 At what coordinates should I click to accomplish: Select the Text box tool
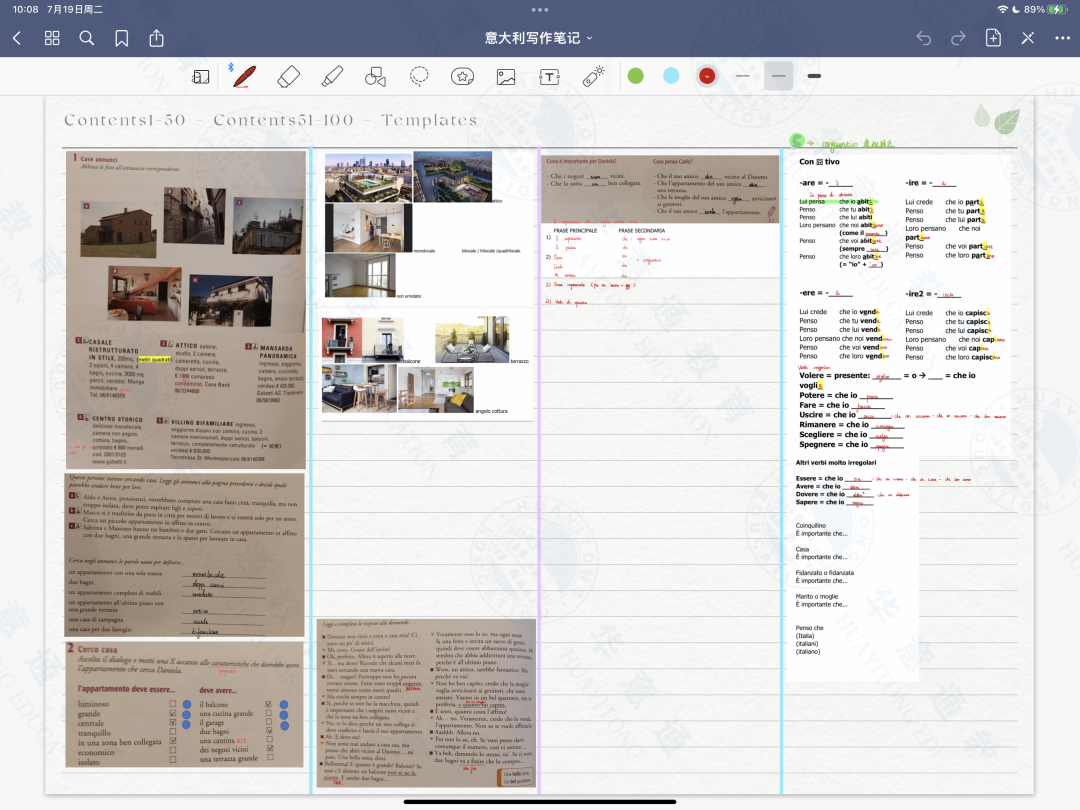click(x=550, y=76)
